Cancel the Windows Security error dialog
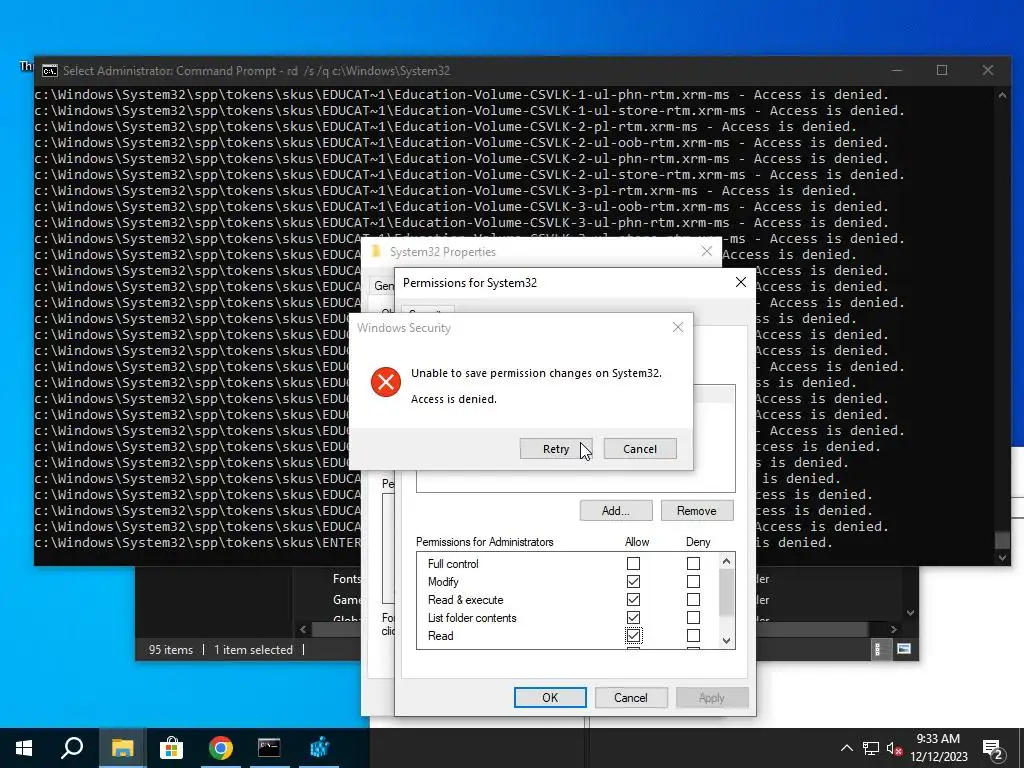The height and width of the screenshot is (768, 1024). coord(639,449)
